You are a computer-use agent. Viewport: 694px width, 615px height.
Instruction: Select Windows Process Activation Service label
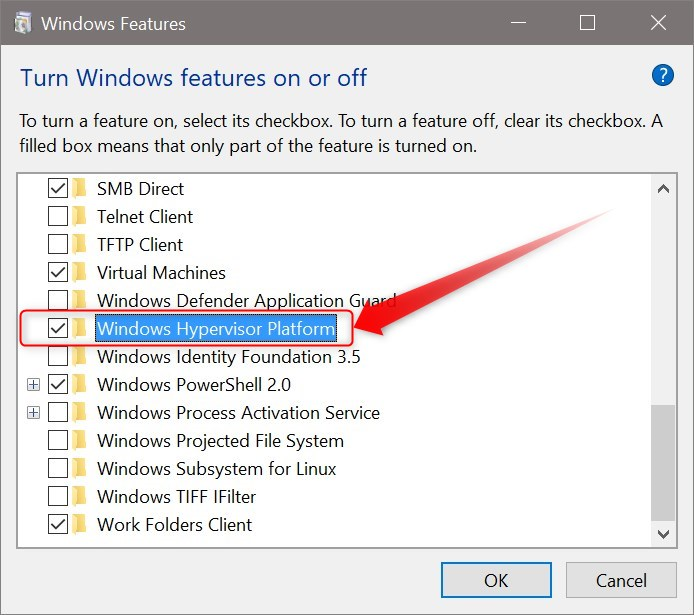(238, 413)
